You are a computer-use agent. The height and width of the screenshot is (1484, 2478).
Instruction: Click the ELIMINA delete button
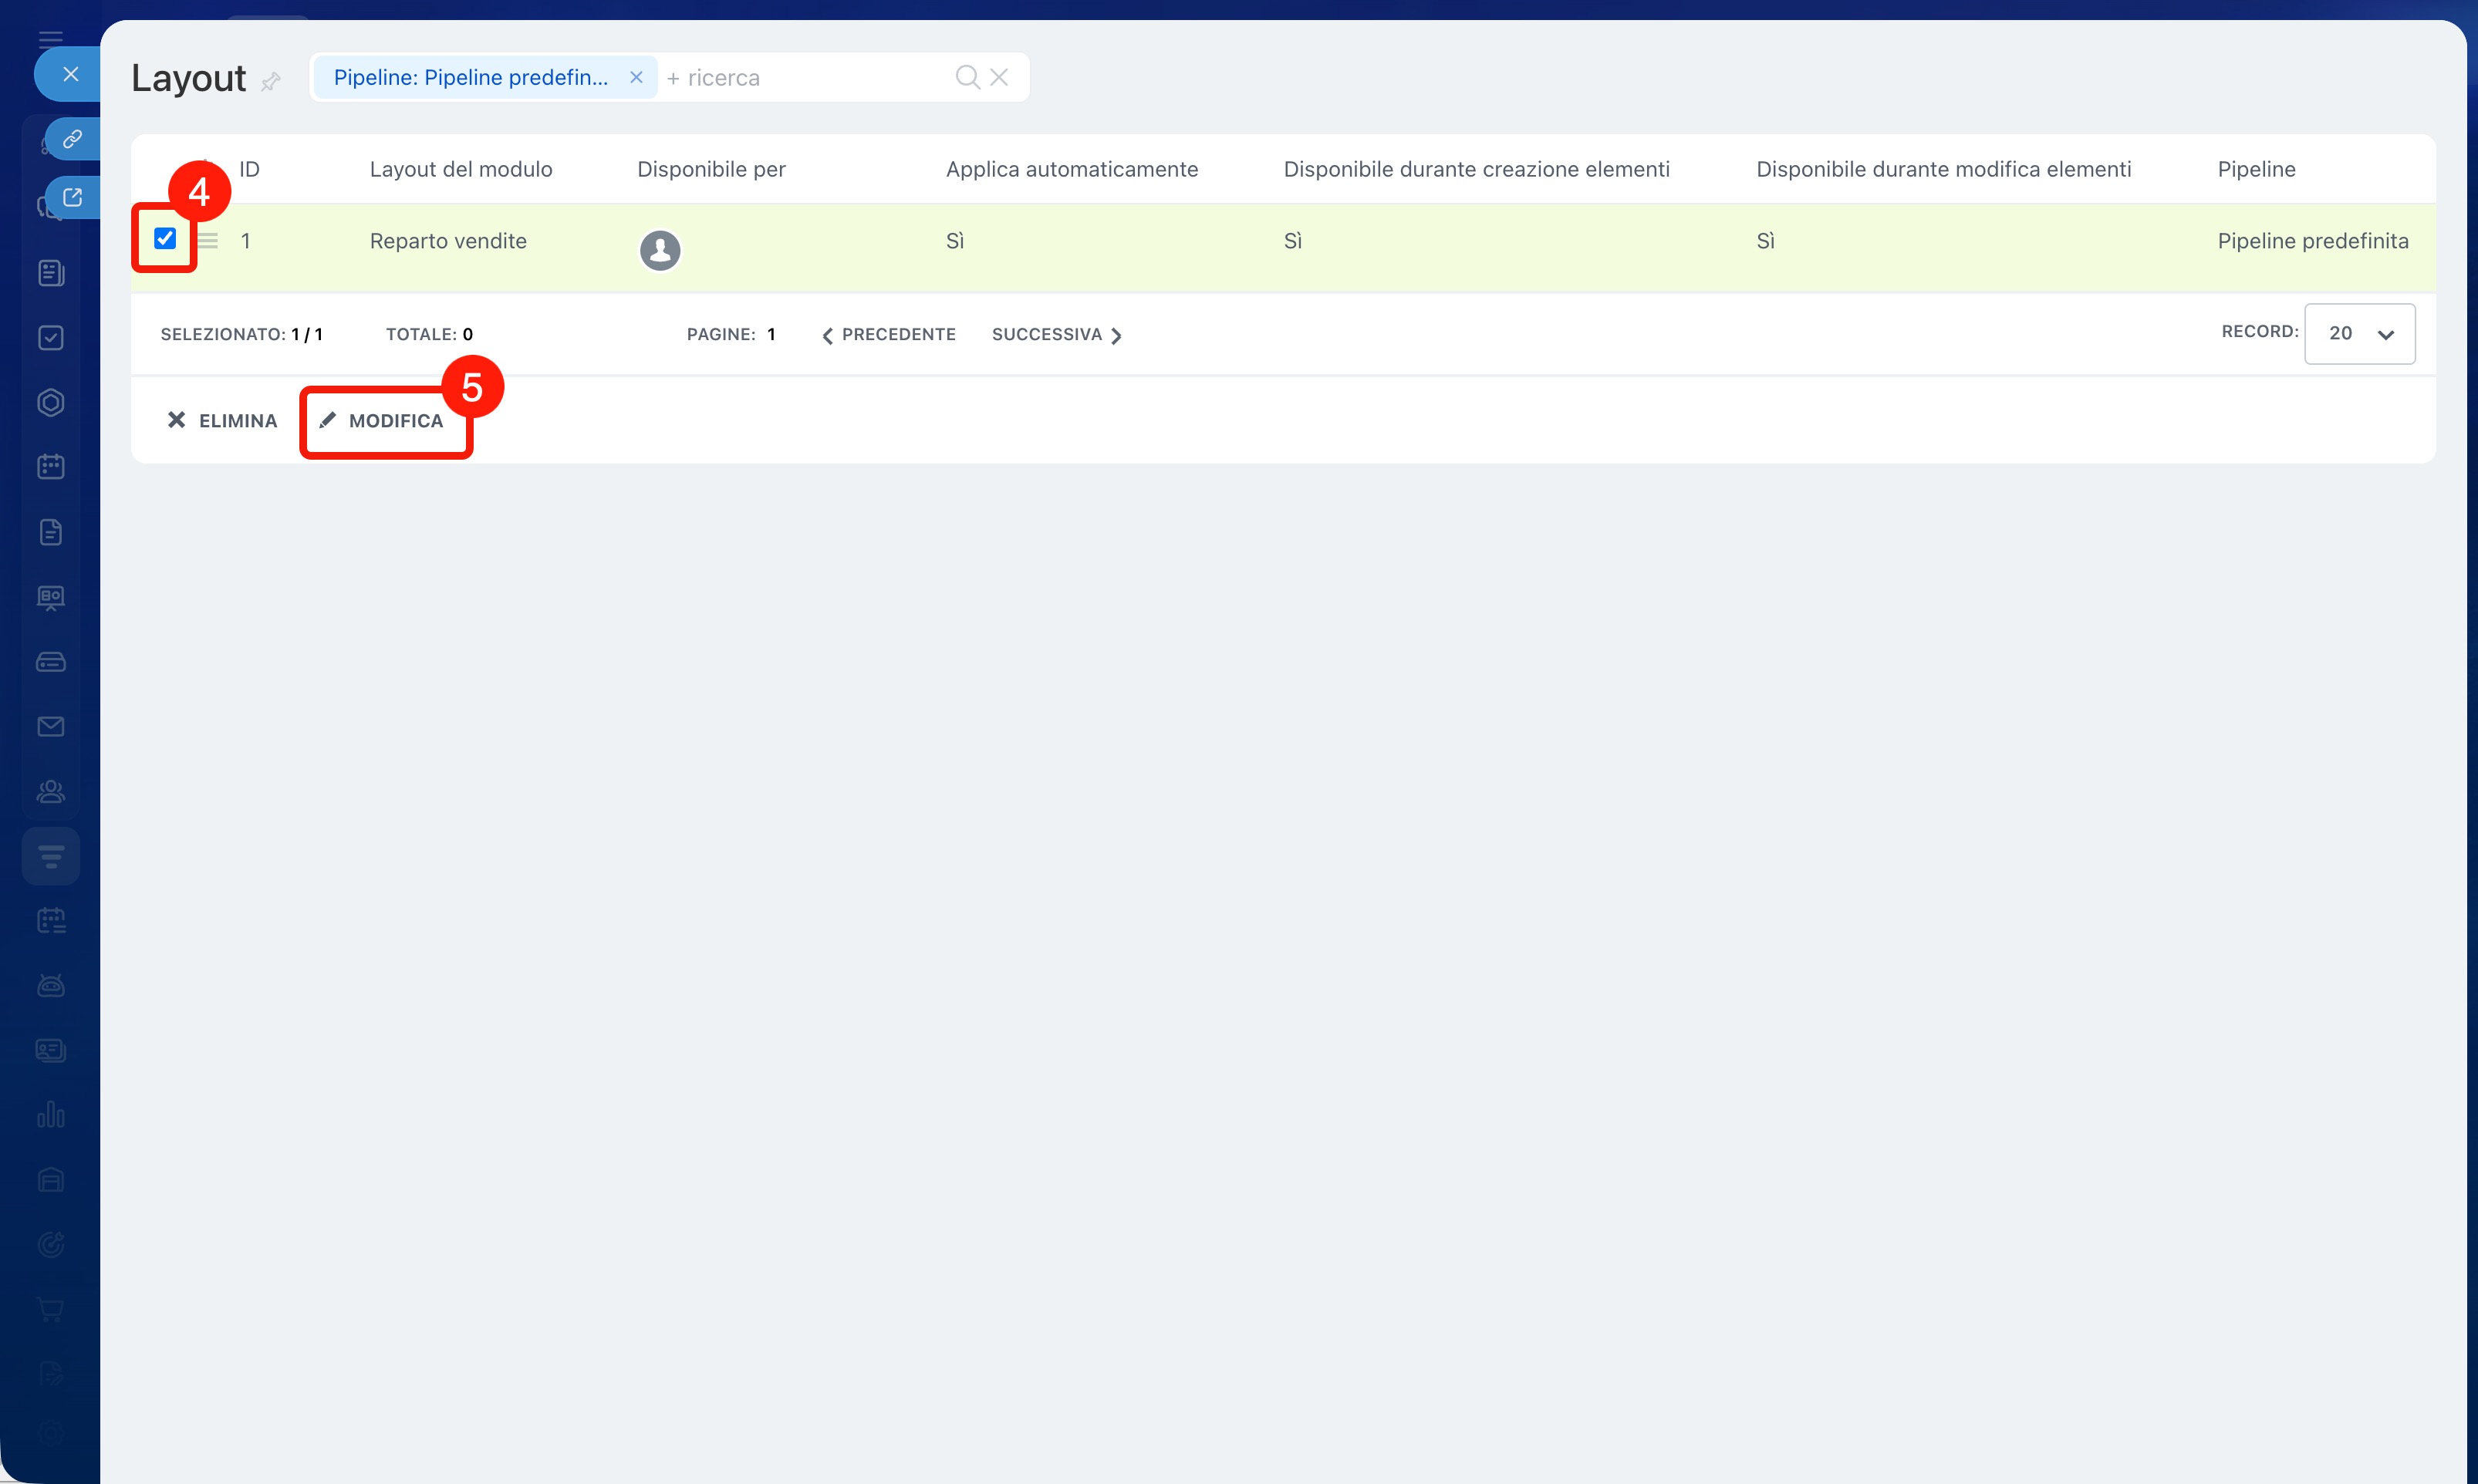click(x=222, y=421)
